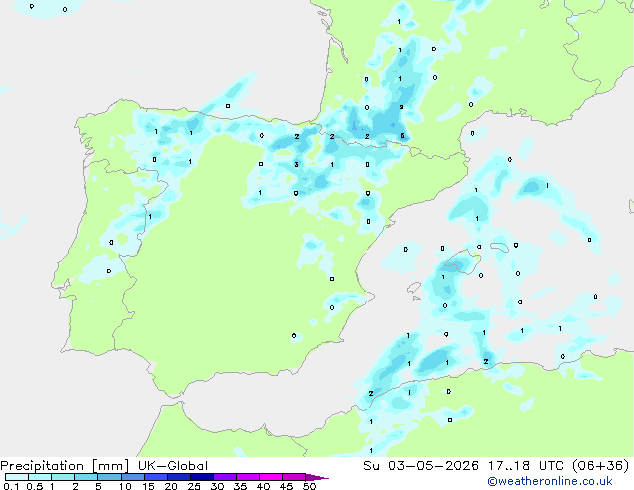The height and width of the screenshot is (490, 634).
Task: Click legend label '20'
Action: point(171,486)
